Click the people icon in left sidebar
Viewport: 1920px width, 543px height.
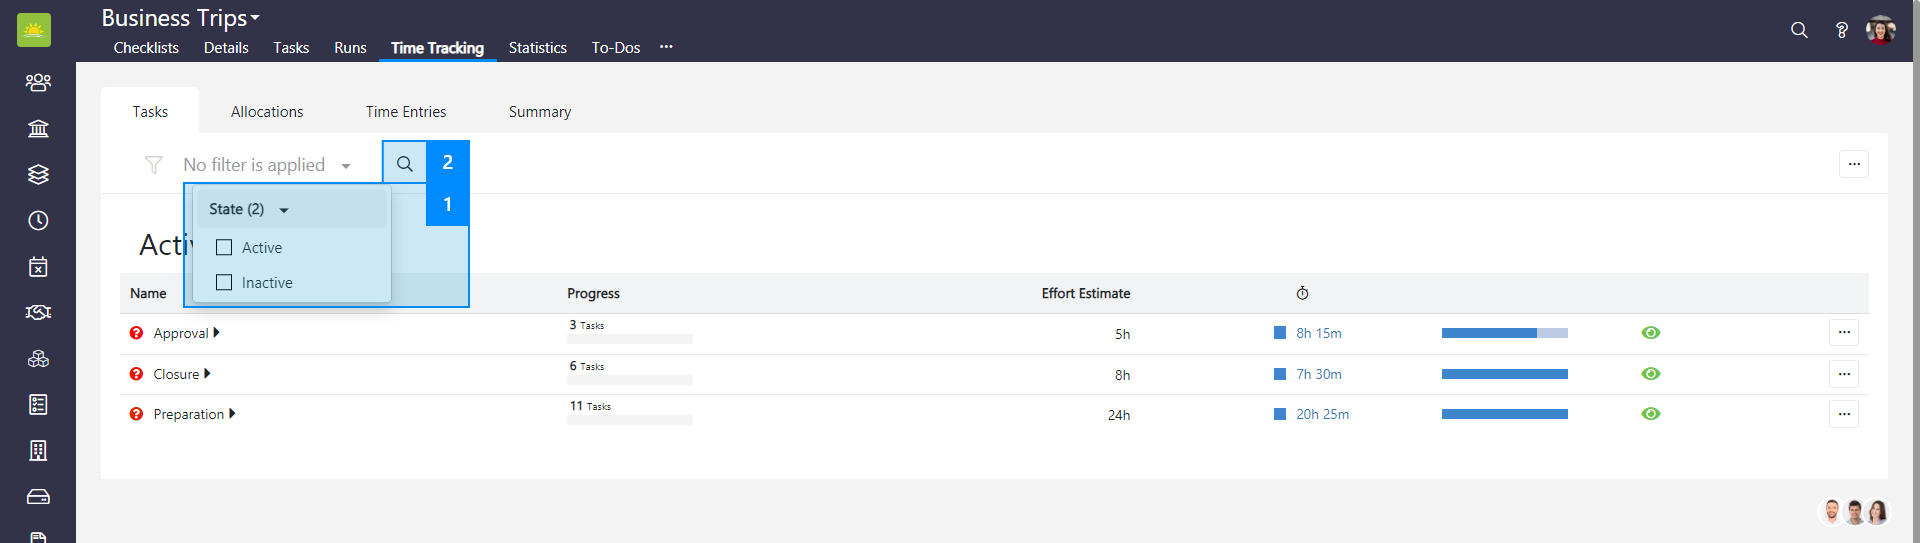(x=38, y=82)
